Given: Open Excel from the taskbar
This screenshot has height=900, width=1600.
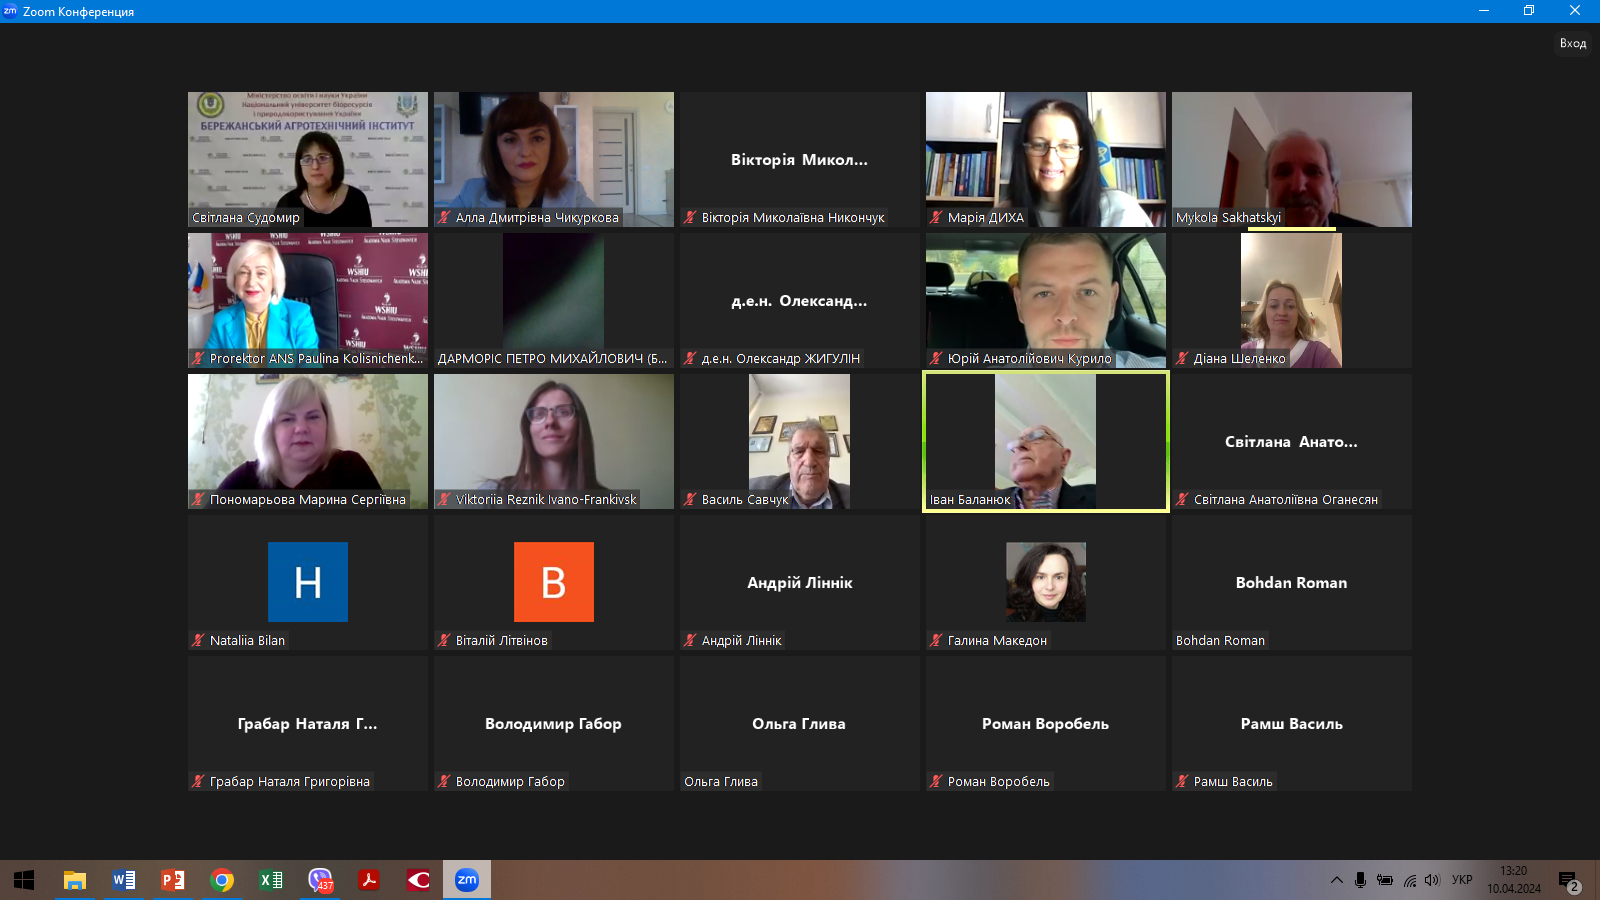Looking at the screenshot, I should point(271,880).
